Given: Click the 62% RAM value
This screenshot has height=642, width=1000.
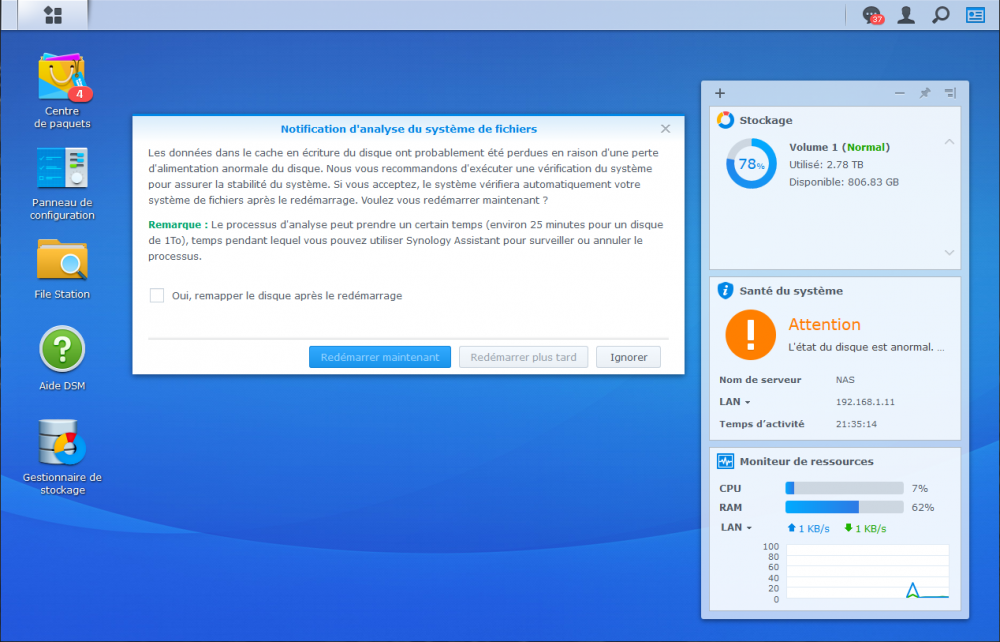Looking at the screenshot, I should click(x=923, y=507).
